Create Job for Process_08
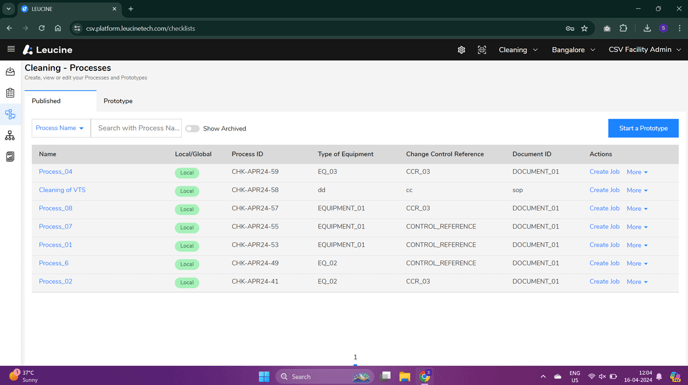The width and height of the screenshot is (688, 385). (604, 209)
